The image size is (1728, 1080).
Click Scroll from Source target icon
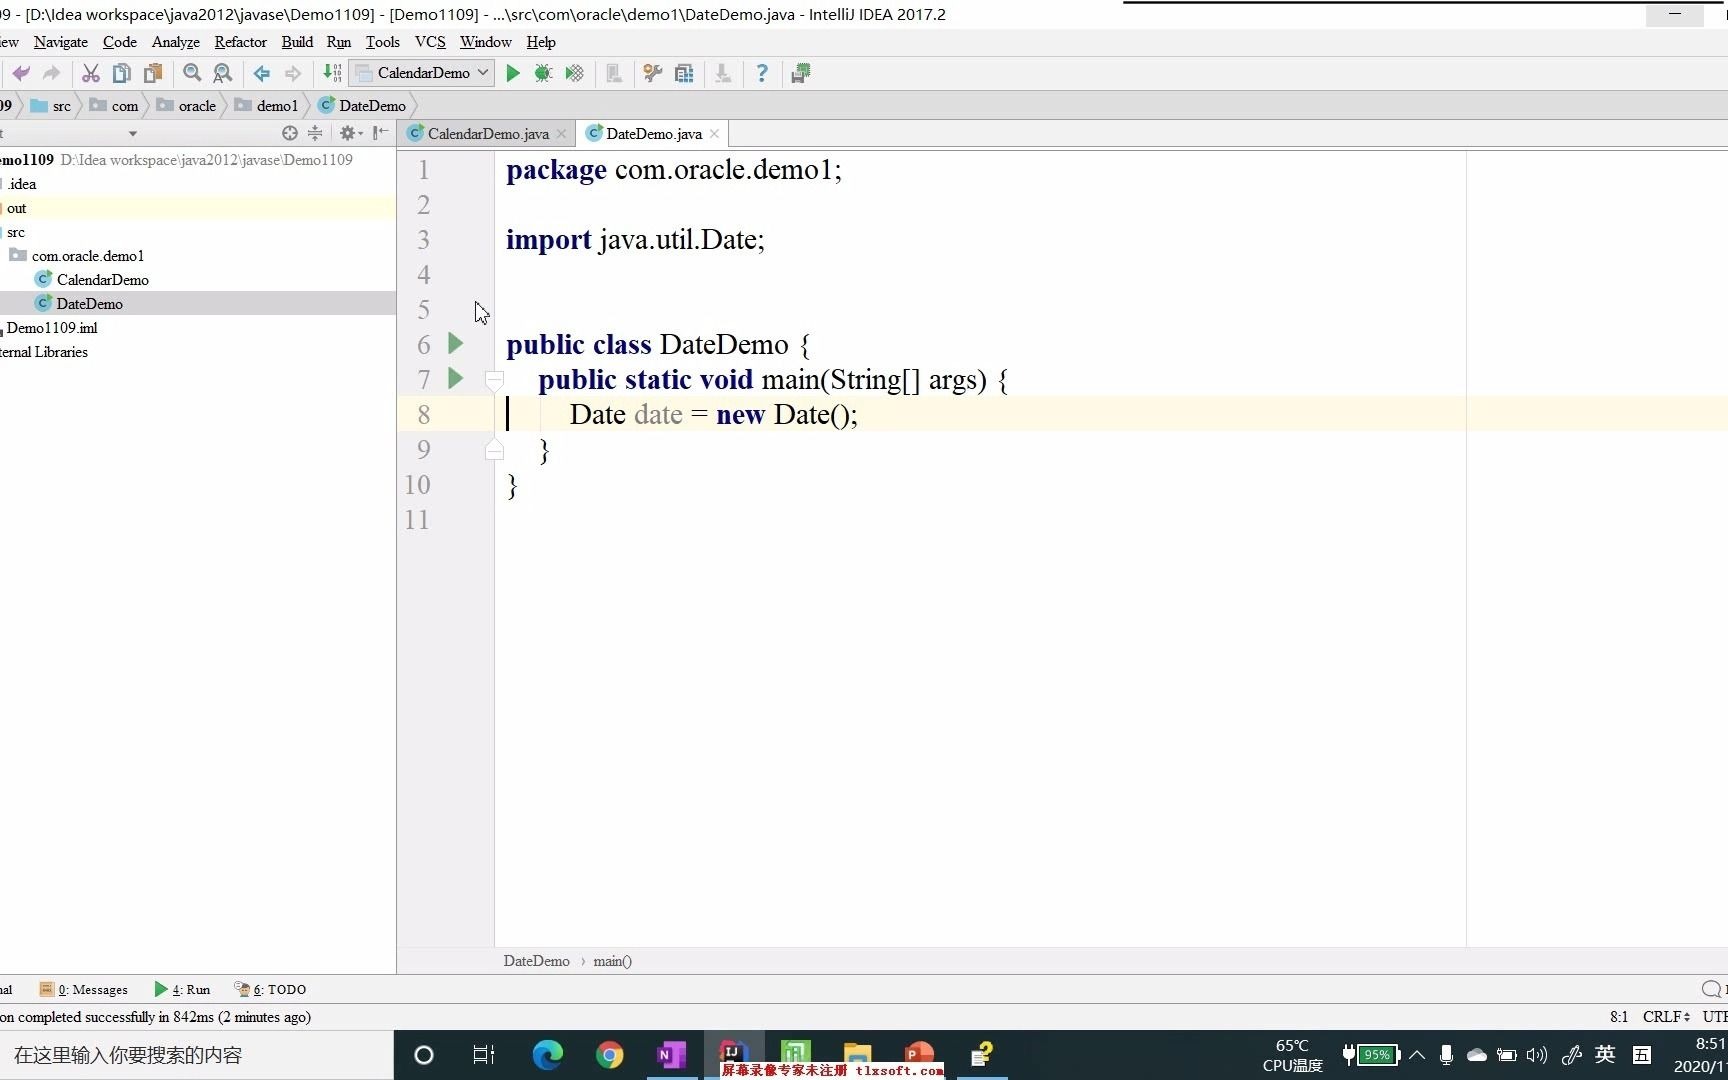[x=290, y=133]
